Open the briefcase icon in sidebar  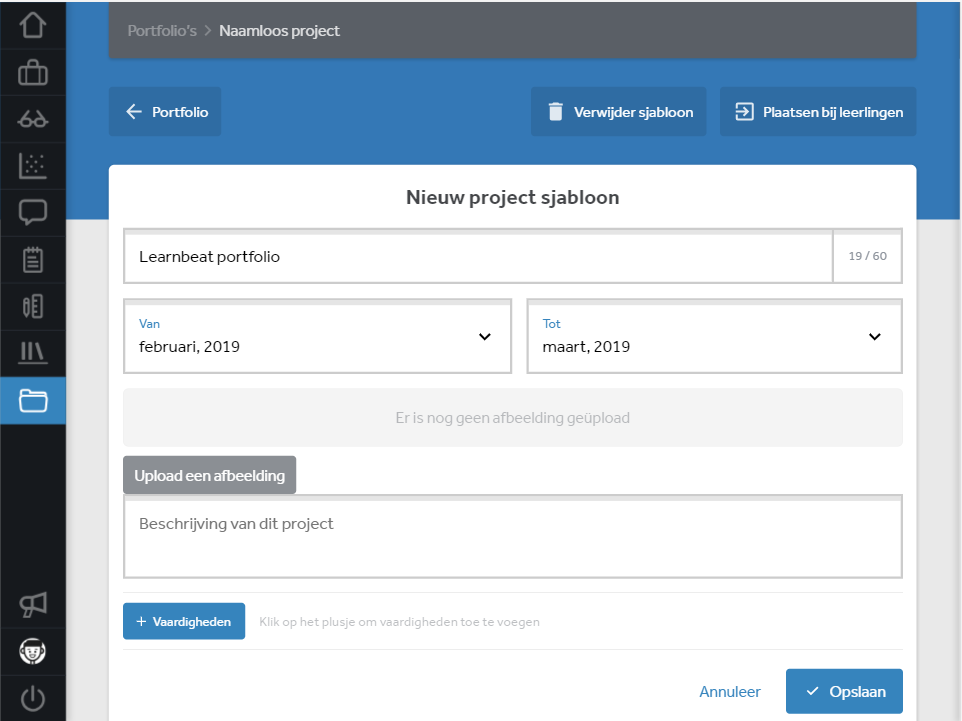coord(33,72)
